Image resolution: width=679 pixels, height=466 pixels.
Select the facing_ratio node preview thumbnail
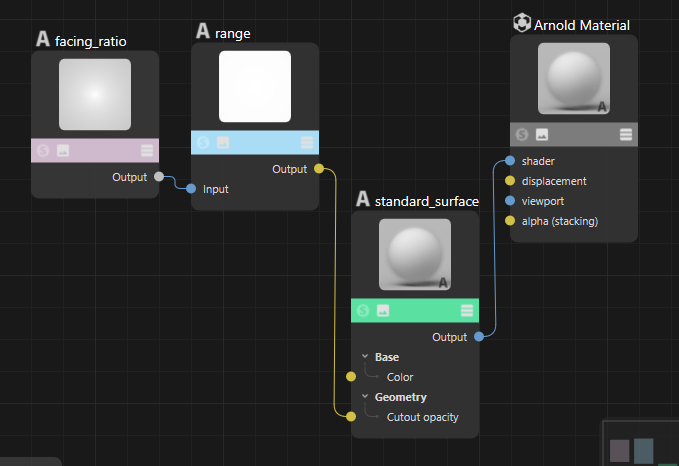pos(95,94)
